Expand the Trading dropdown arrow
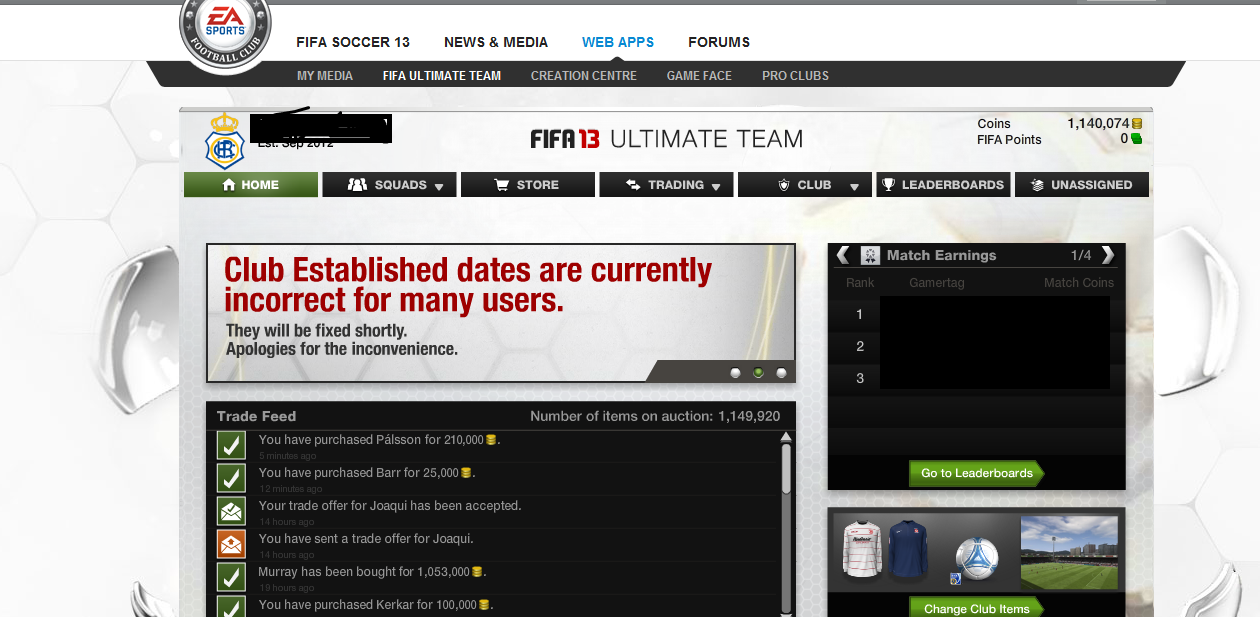 tap(716, 187)
